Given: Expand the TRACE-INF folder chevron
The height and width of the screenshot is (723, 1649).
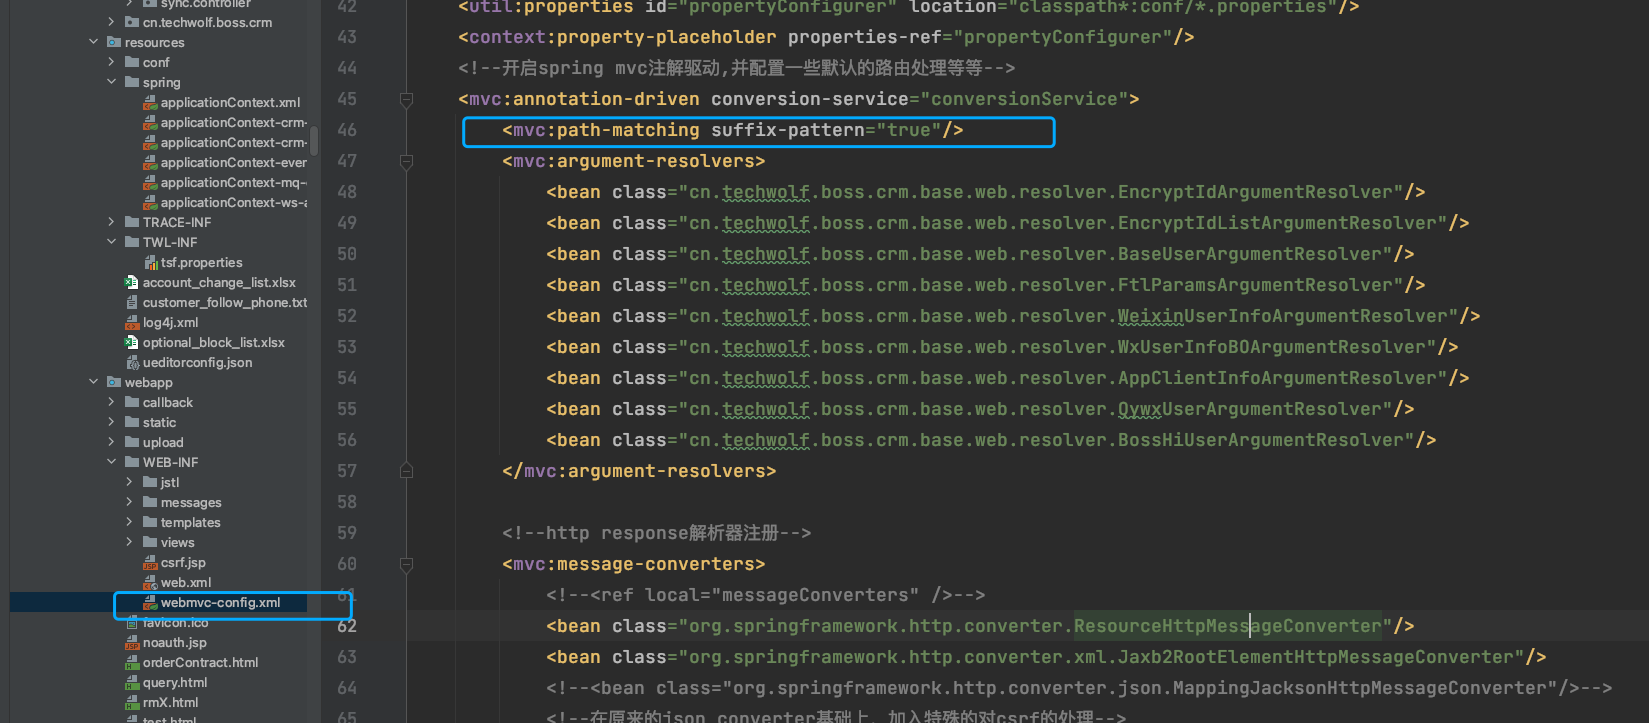Looking at the screenshot, I should 111,222.
